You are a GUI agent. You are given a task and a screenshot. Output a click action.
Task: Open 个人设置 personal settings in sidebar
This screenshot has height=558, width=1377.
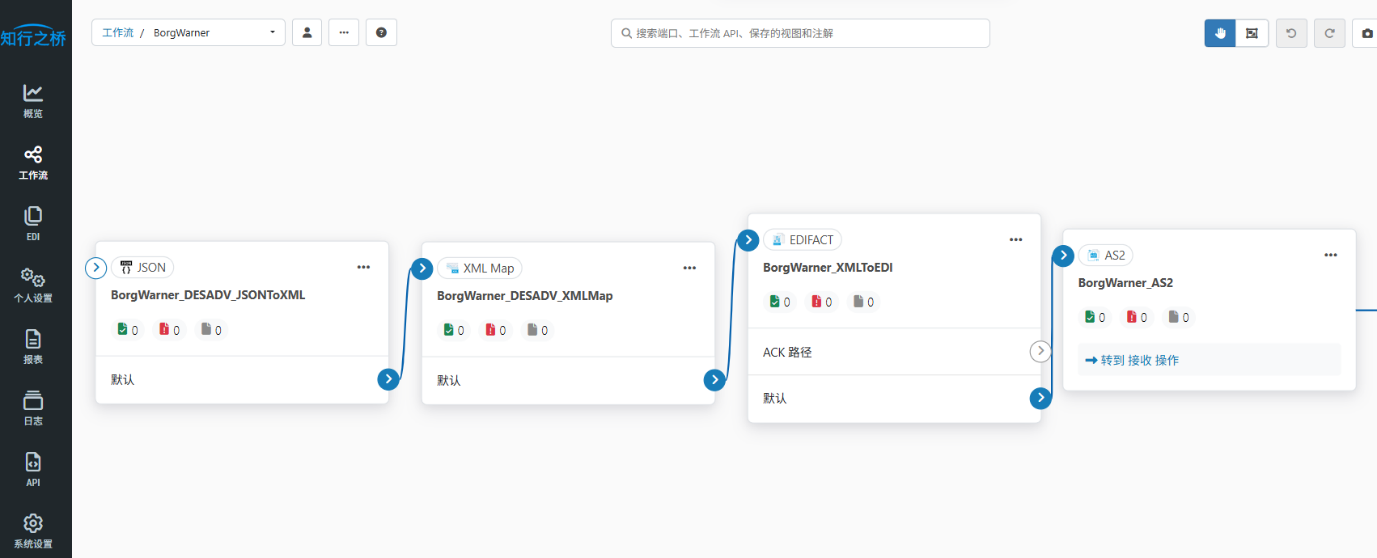tap(34, 284)
